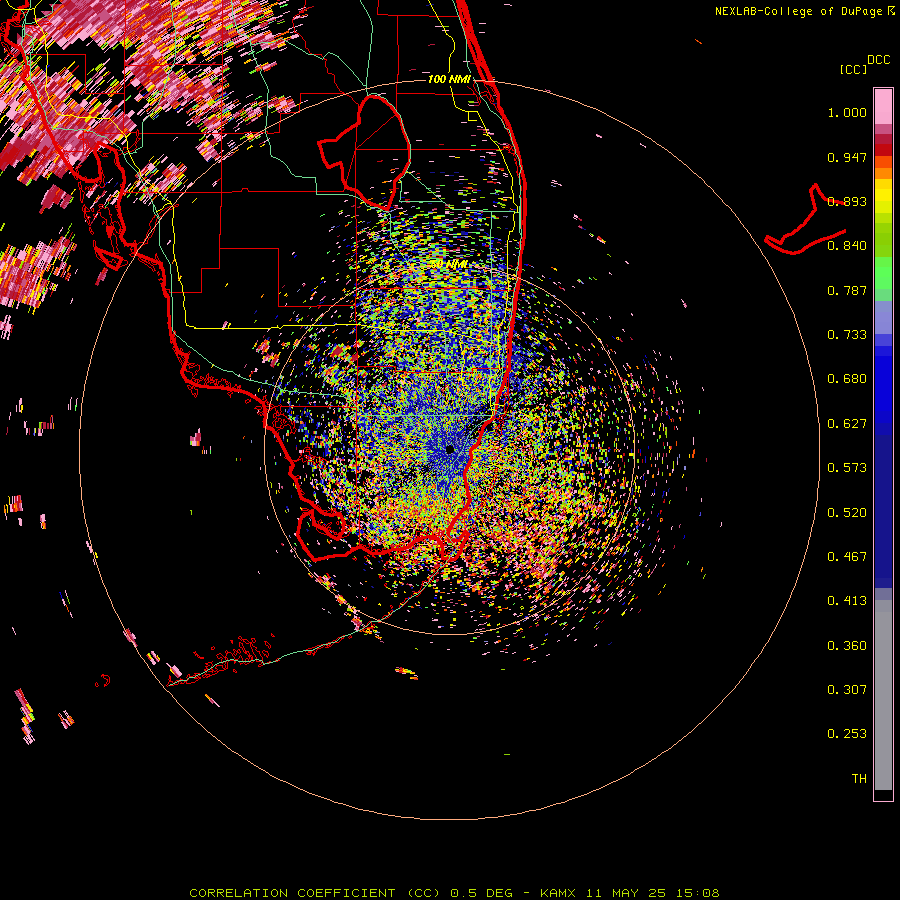Pick the pink color band at scale top
The height and width of the screenshot is (900, 900).
click(x=883, y=107)
